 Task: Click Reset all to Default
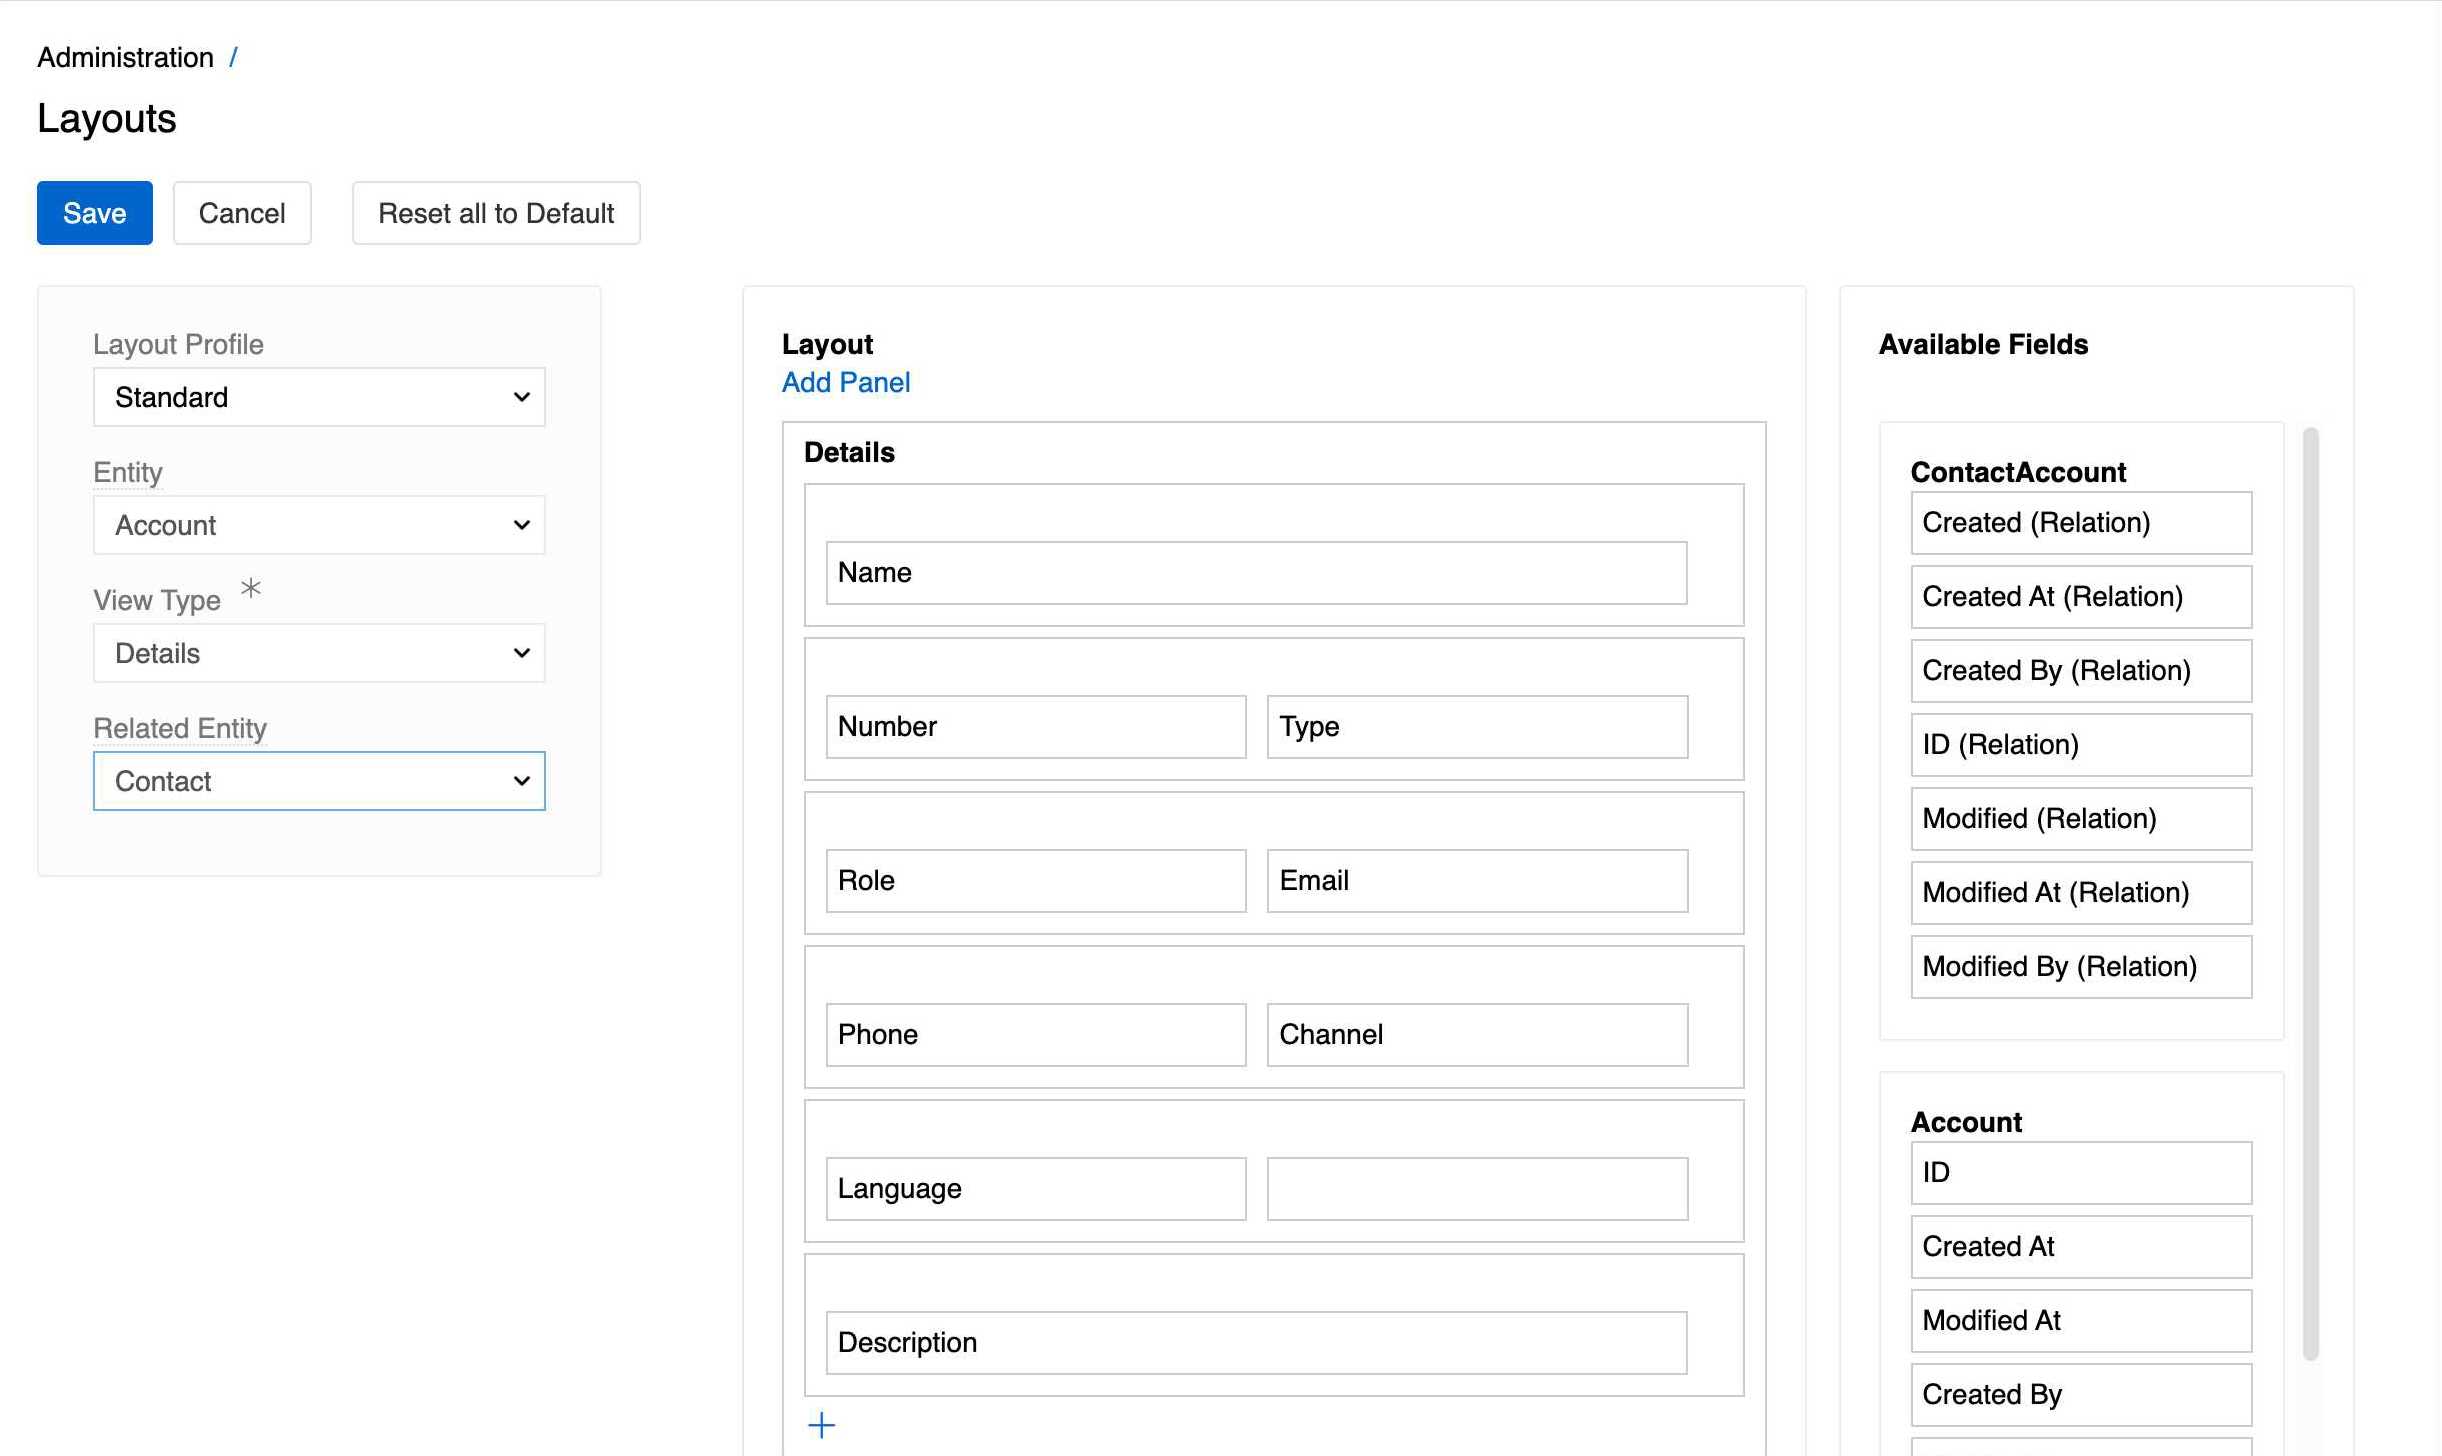click(x=496, y=213)
